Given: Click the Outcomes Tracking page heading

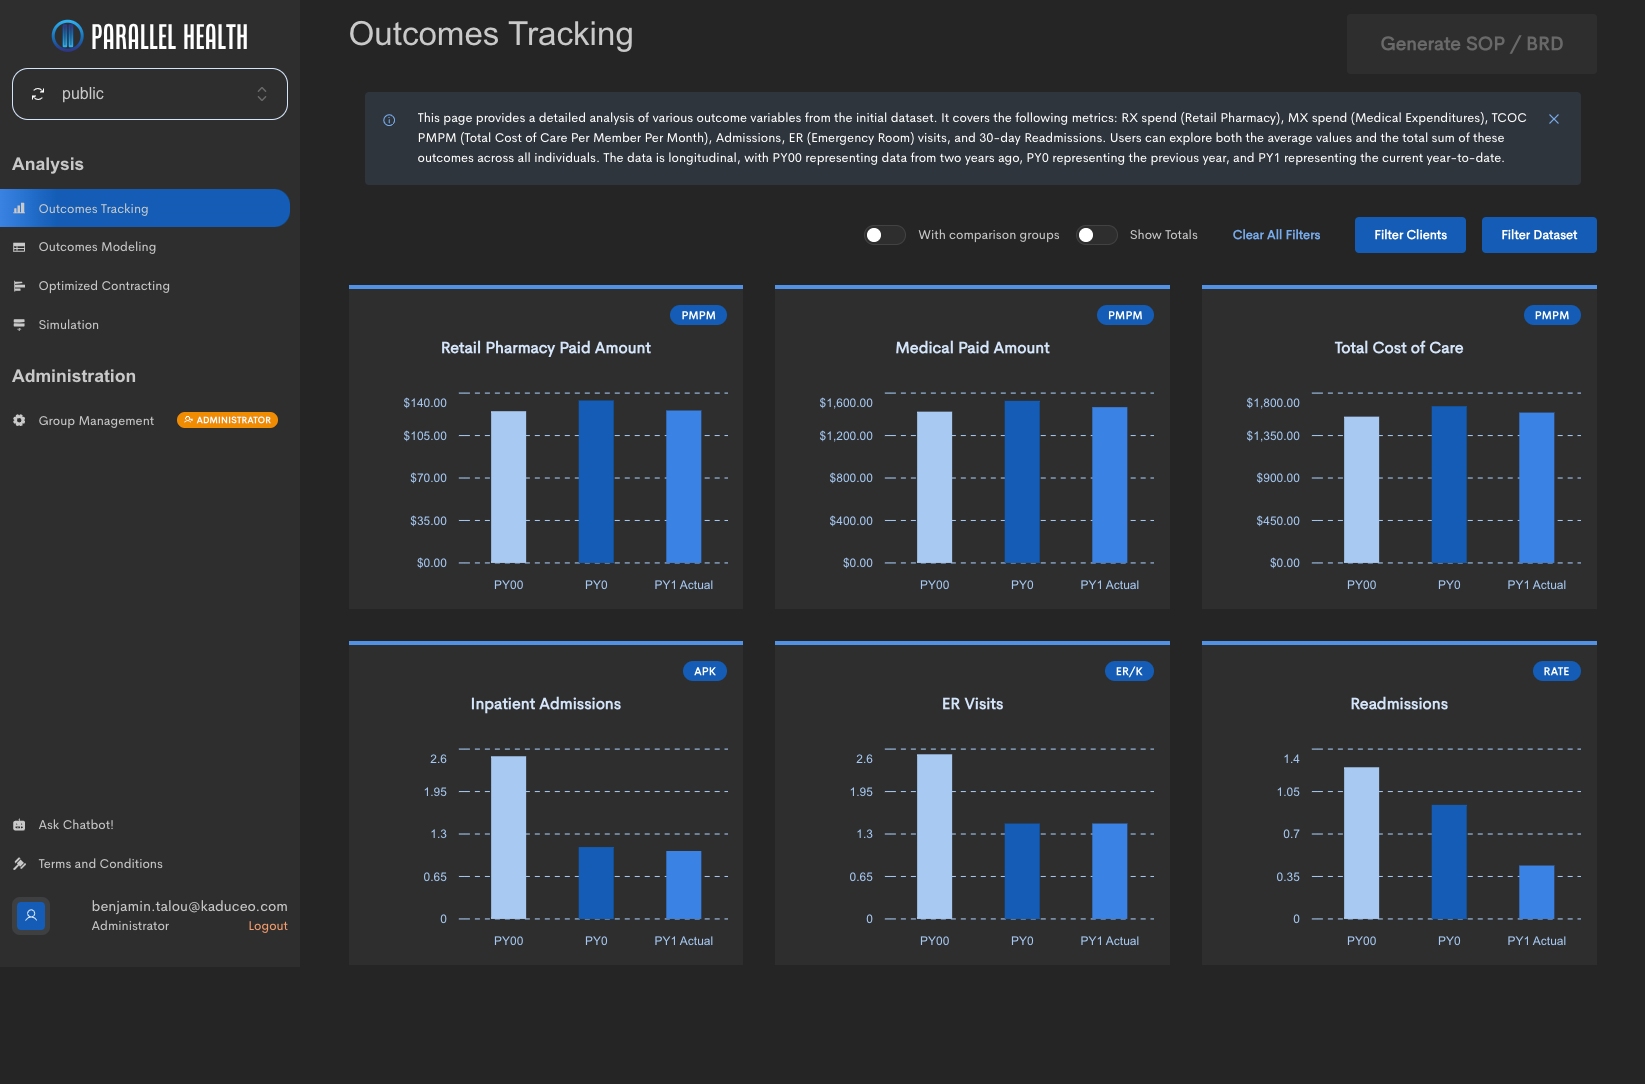Looking at the screenshot, I should click(x=491, y=34).
